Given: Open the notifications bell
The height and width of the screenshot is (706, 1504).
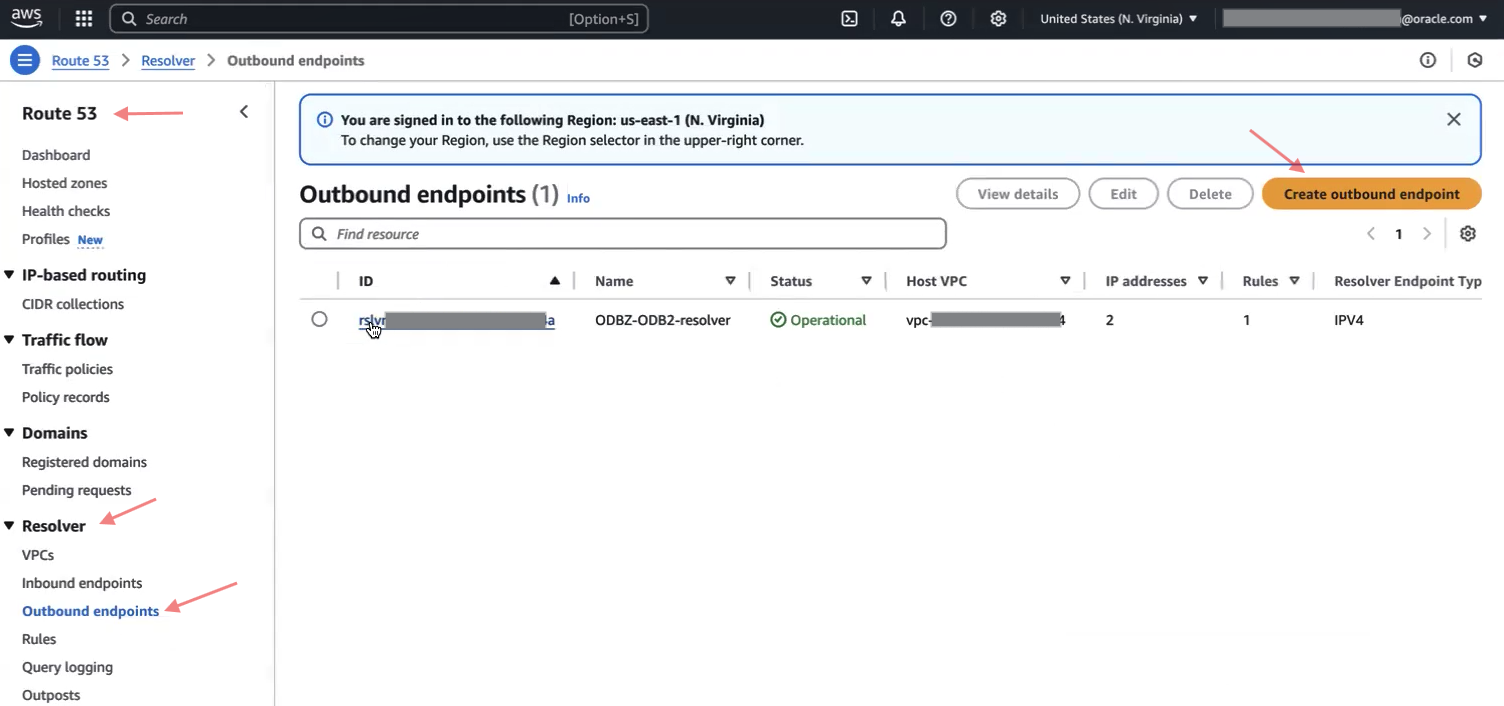Looking at the screenshot, I should 898,18.
